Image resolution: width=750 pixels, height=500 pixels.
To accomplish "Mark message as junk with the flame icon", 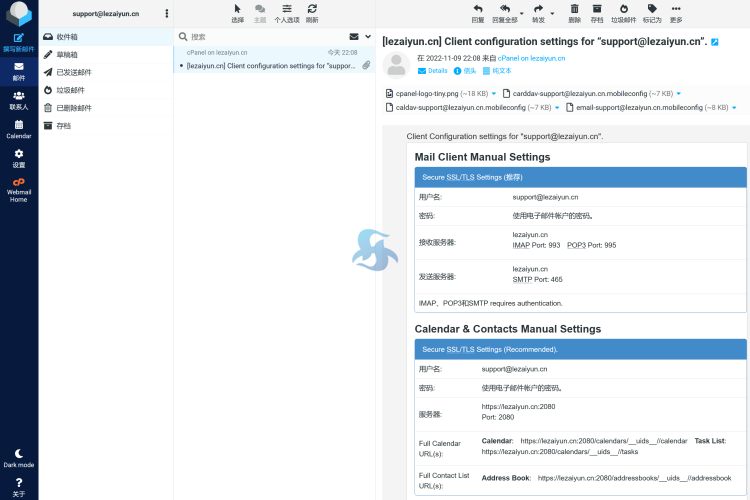I will (623, 12).
